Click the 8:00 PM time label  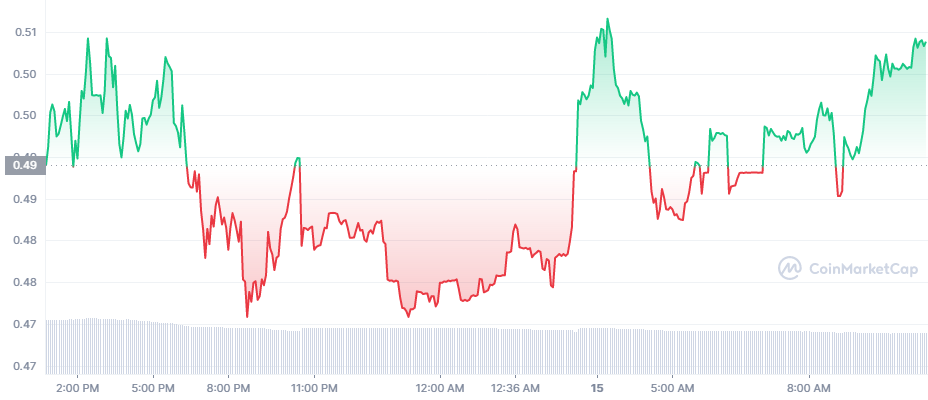229,387
